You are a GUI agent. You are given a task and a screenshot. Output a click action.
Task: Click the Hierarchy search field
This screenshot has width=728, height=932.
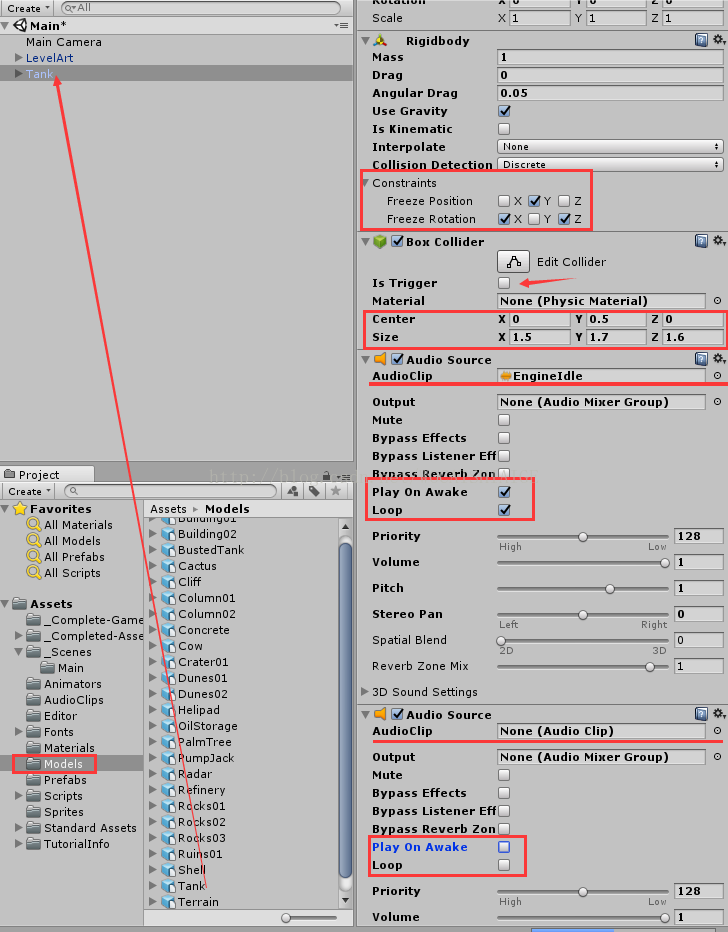(201, 8)
